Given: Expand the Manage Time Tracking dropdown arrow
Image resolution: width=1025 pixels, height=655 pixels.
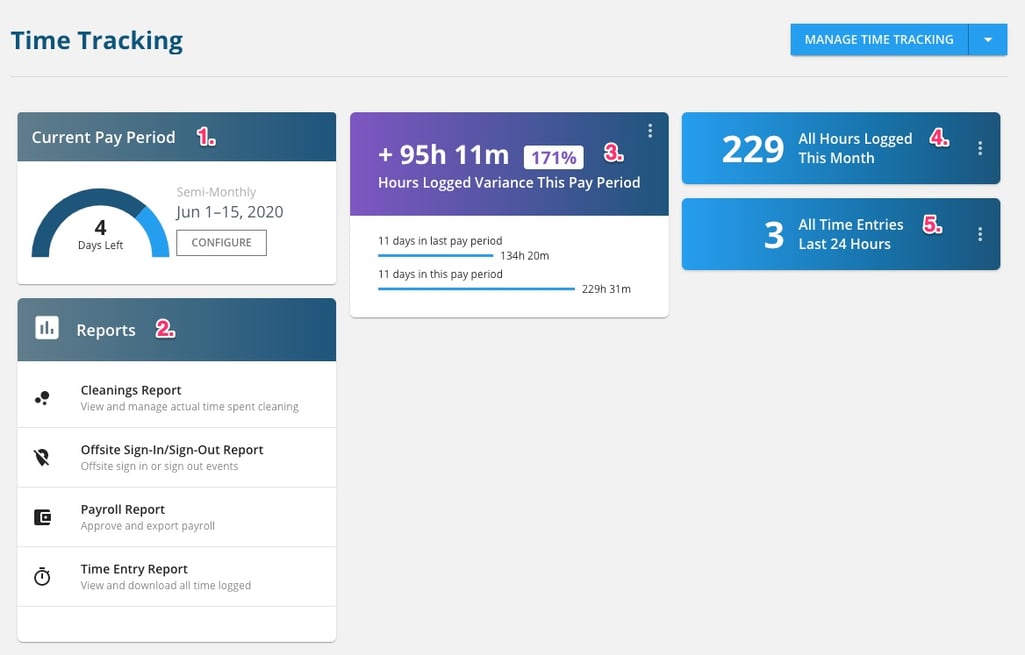Looking at the screenshot, I should 988,40.
